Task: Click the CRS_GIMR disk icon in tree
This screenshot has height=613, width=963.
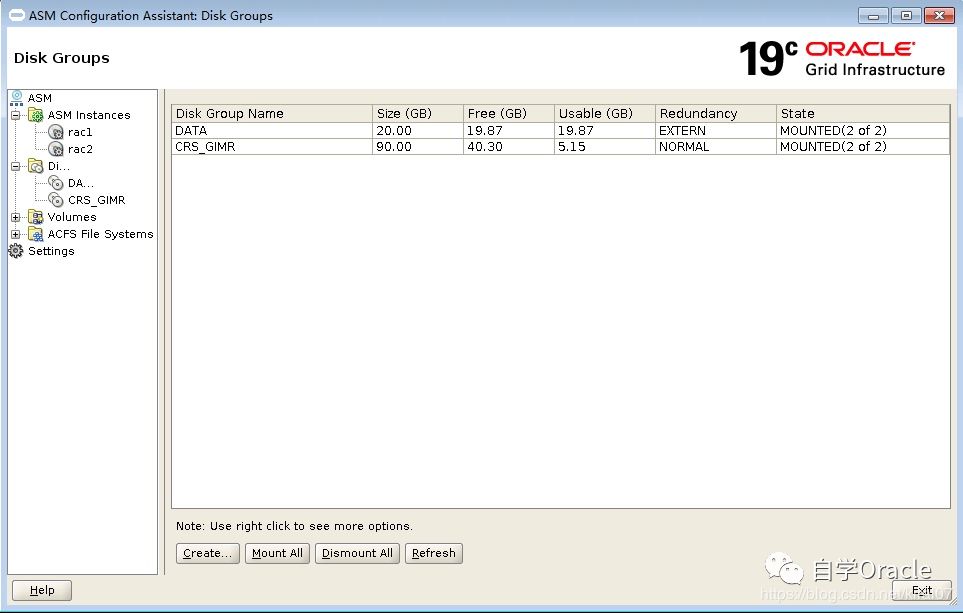Action: [x=56, y=200]
